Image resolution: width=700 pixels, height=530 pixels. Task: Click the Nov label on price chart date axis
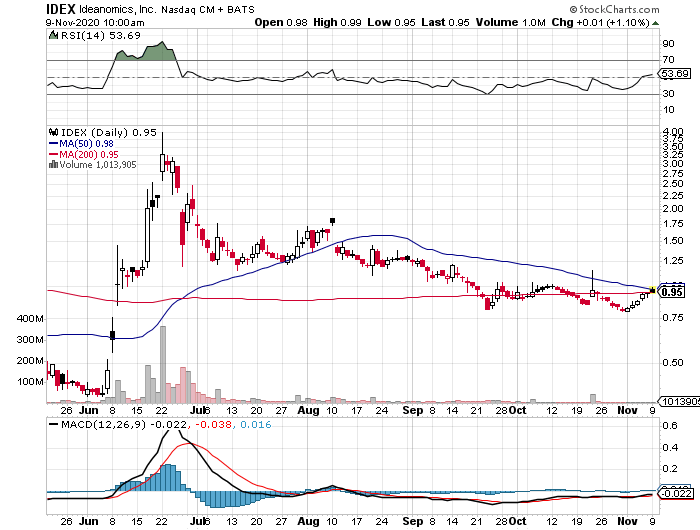627,410
